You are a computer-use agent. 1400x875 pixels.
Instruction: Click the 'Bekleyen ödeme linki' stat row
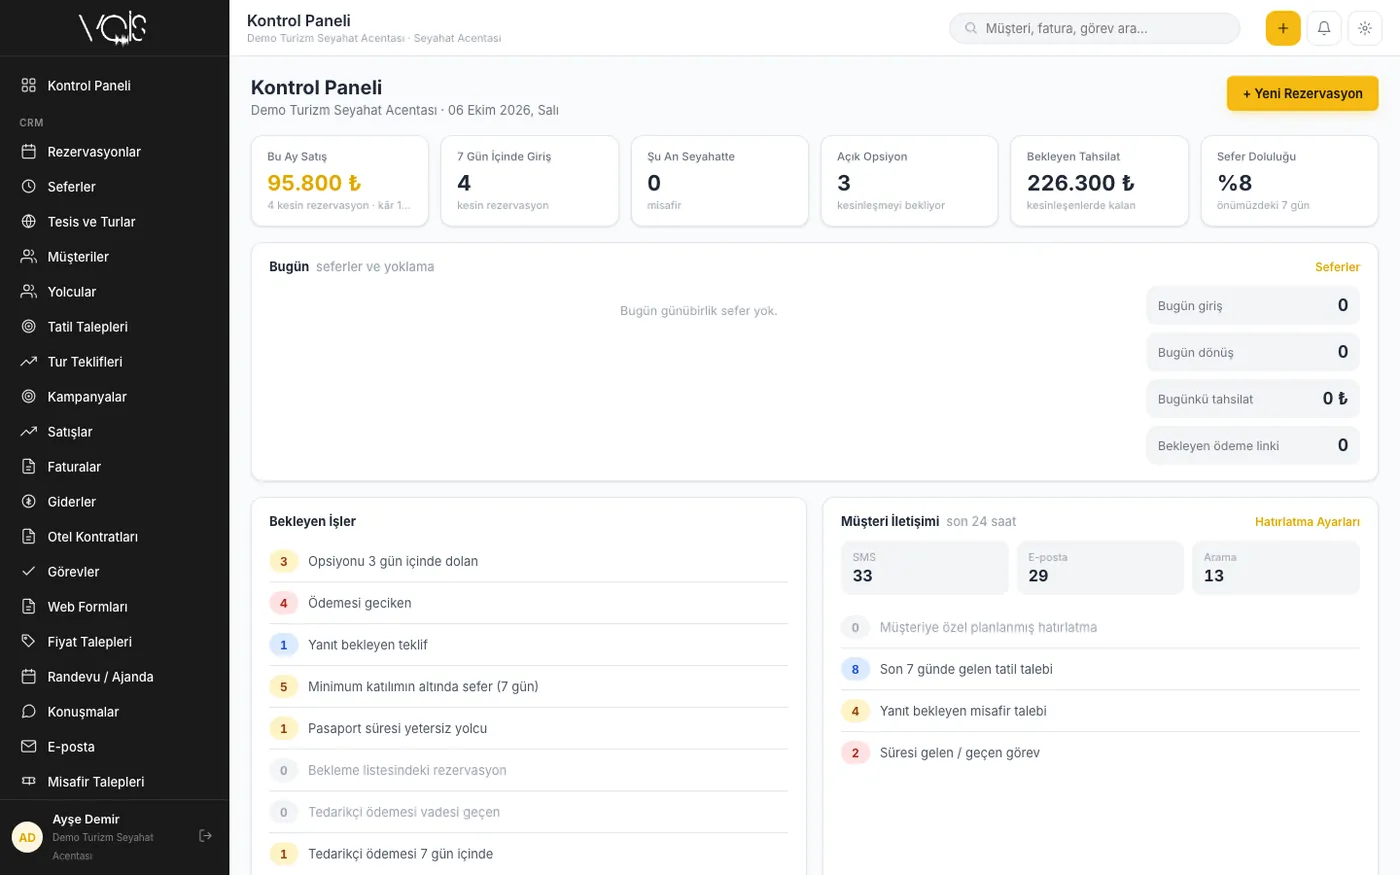[1253, 445]
